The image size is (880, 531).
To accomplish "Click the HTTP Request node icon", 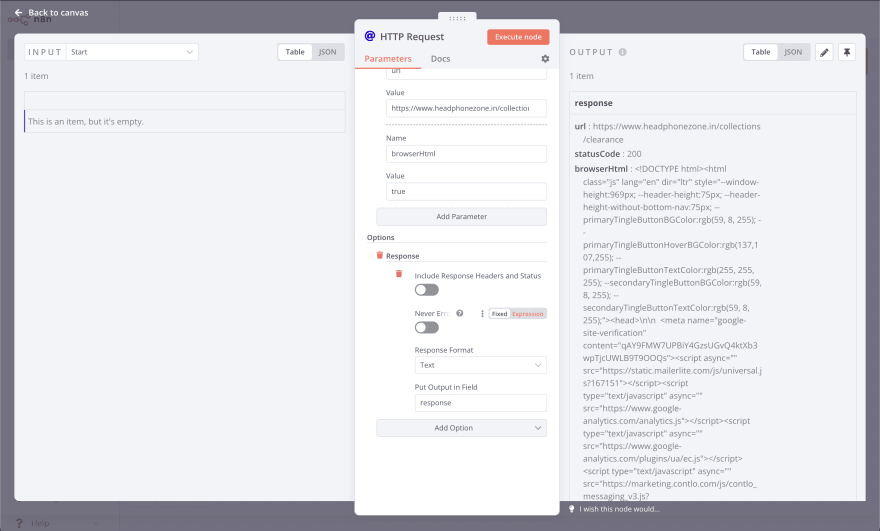I will click(370, 36).
